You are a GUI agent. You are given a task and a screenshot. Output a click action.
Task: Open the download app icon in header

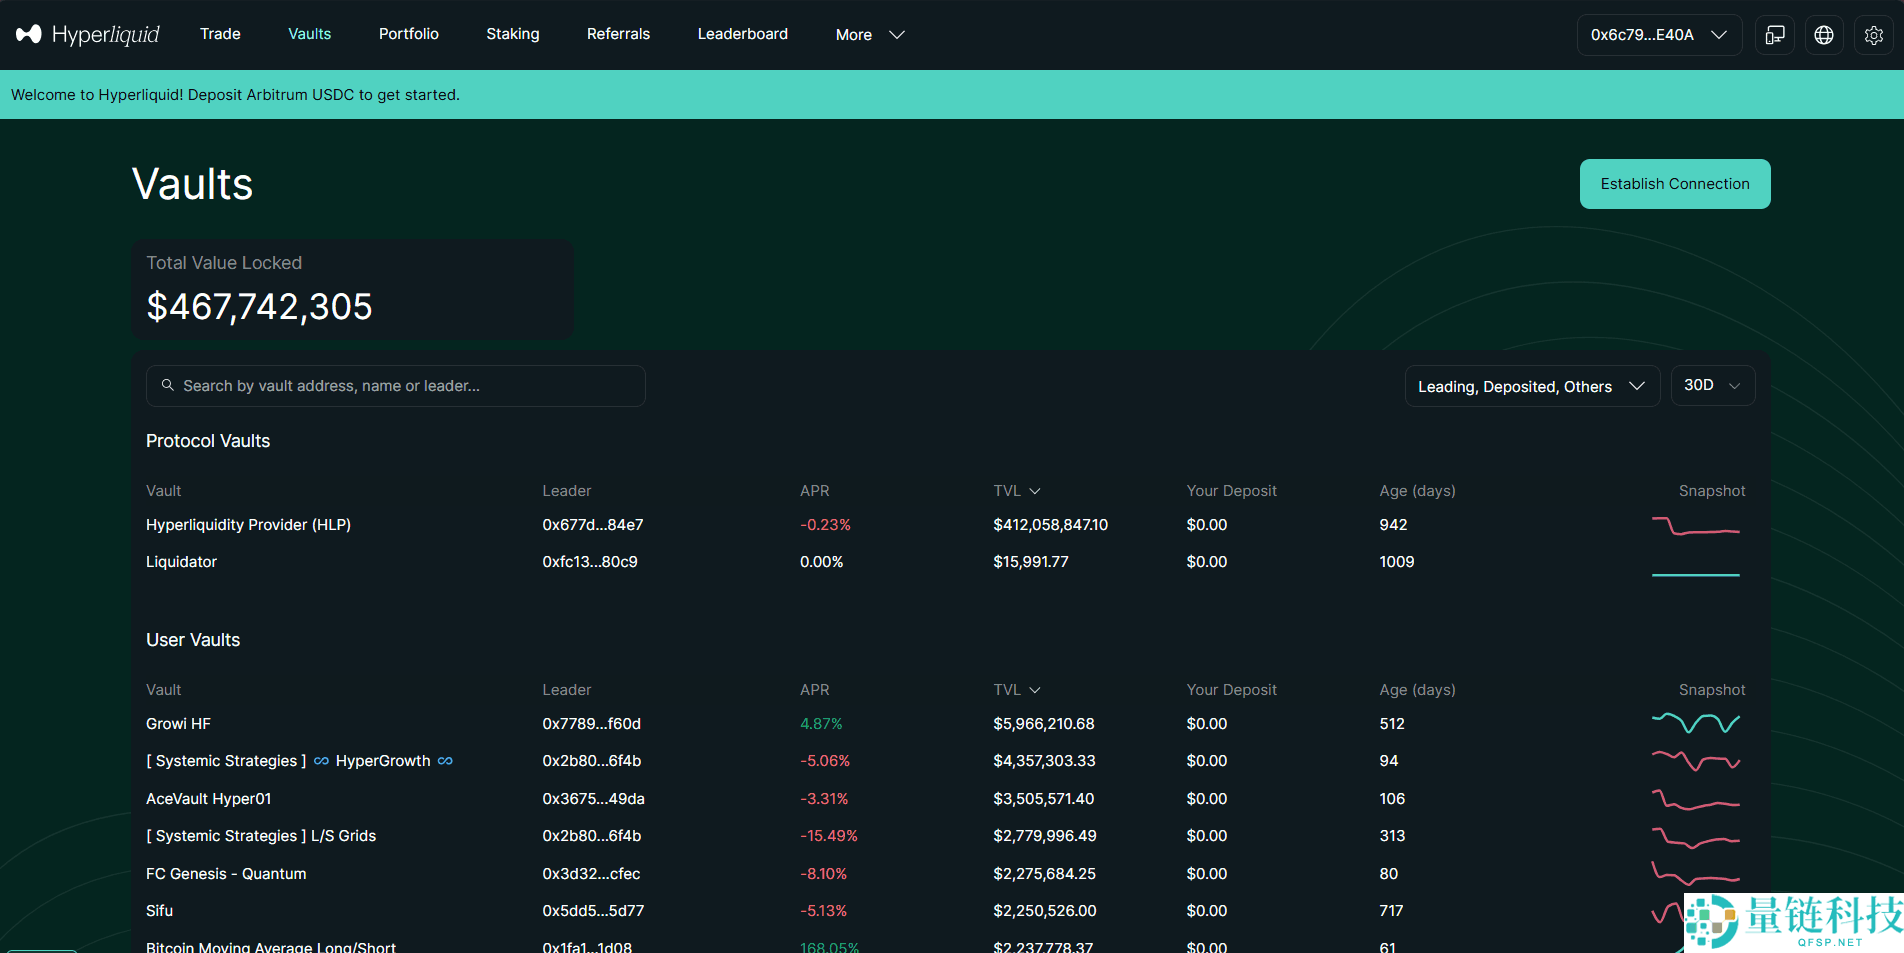point(1775,35)
